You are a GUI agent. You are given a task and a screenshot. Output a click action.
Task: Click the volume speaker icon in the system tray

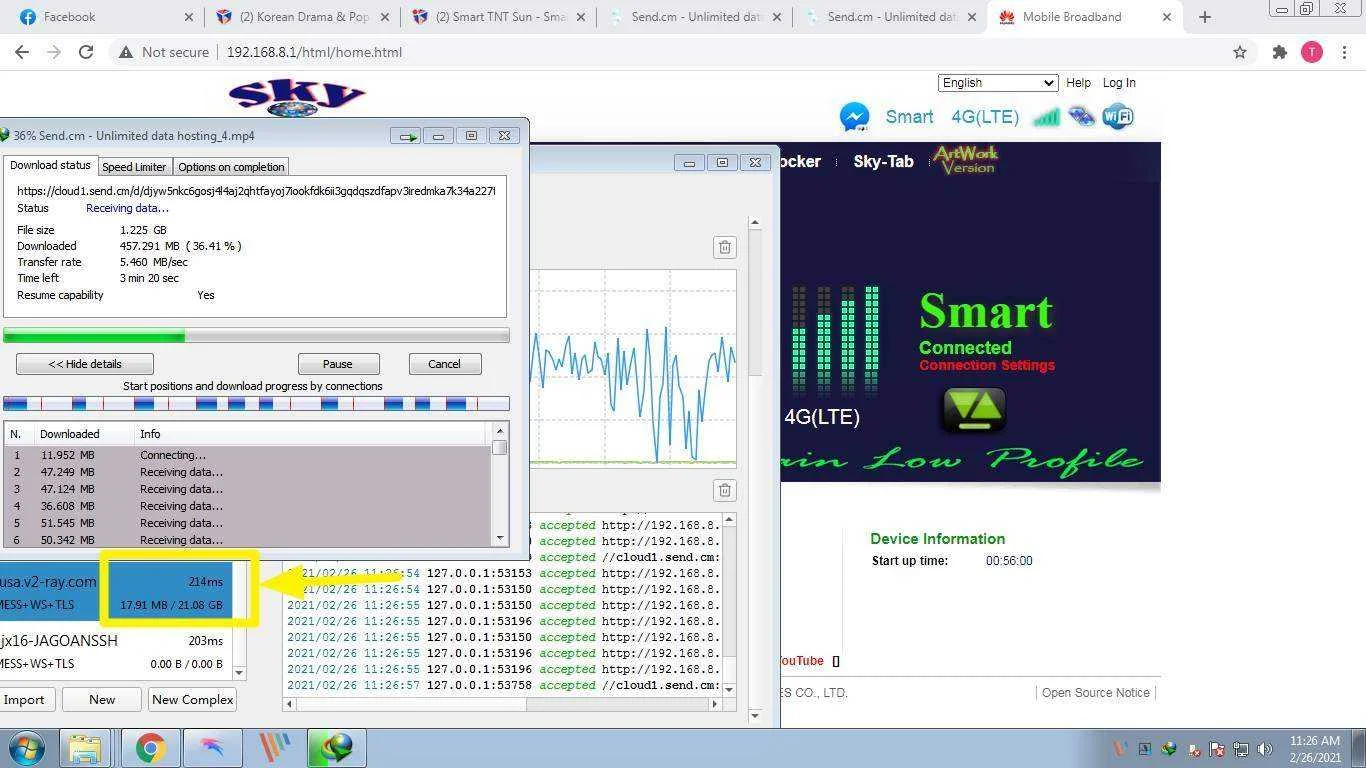pyautogui.click(x=1265, y=749)
